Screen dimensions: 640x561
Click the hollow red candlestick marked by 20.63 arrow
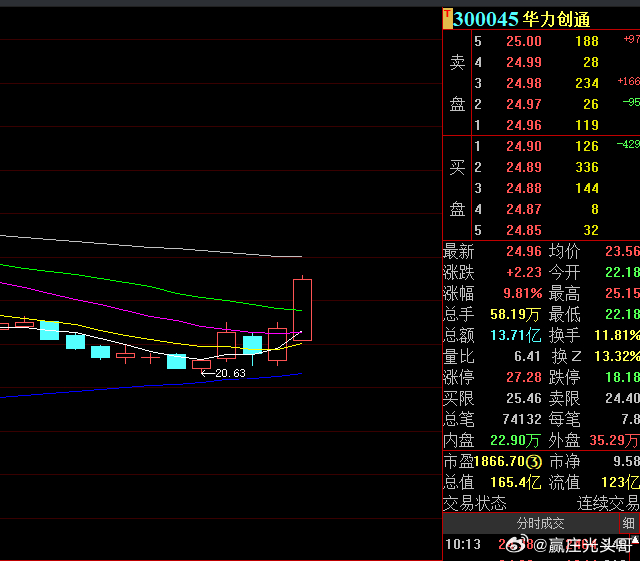pos(202,365)
